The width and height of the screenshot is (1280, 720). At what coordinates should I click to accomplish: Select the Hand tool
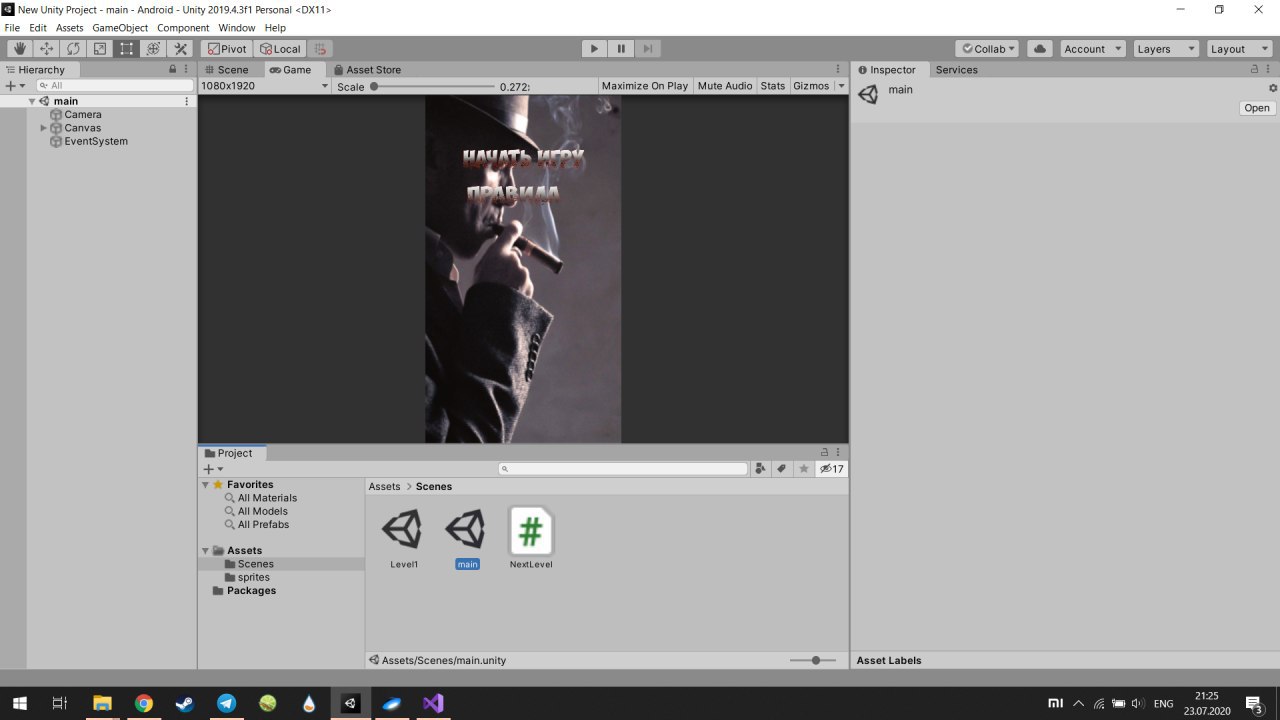[19, 49]
